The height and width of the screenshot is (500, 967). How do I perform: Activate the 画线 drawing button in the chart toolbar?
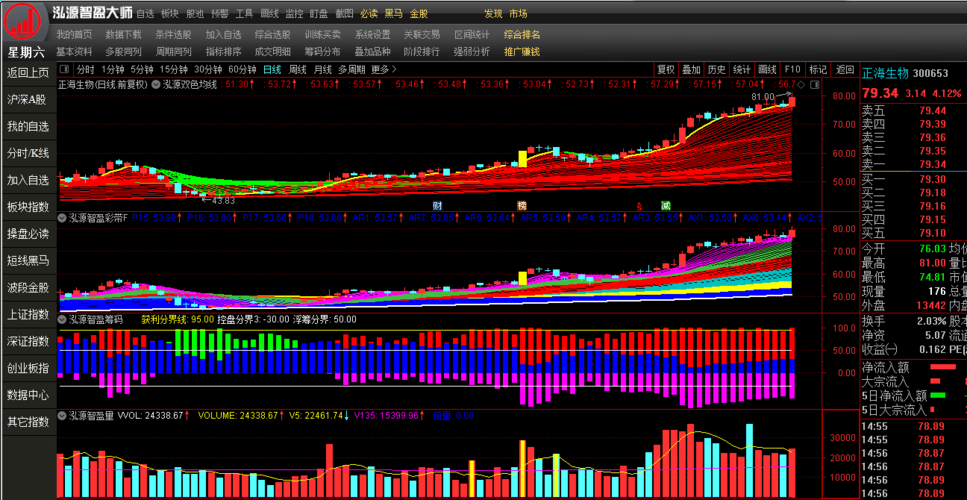click(x=767, y=69)
